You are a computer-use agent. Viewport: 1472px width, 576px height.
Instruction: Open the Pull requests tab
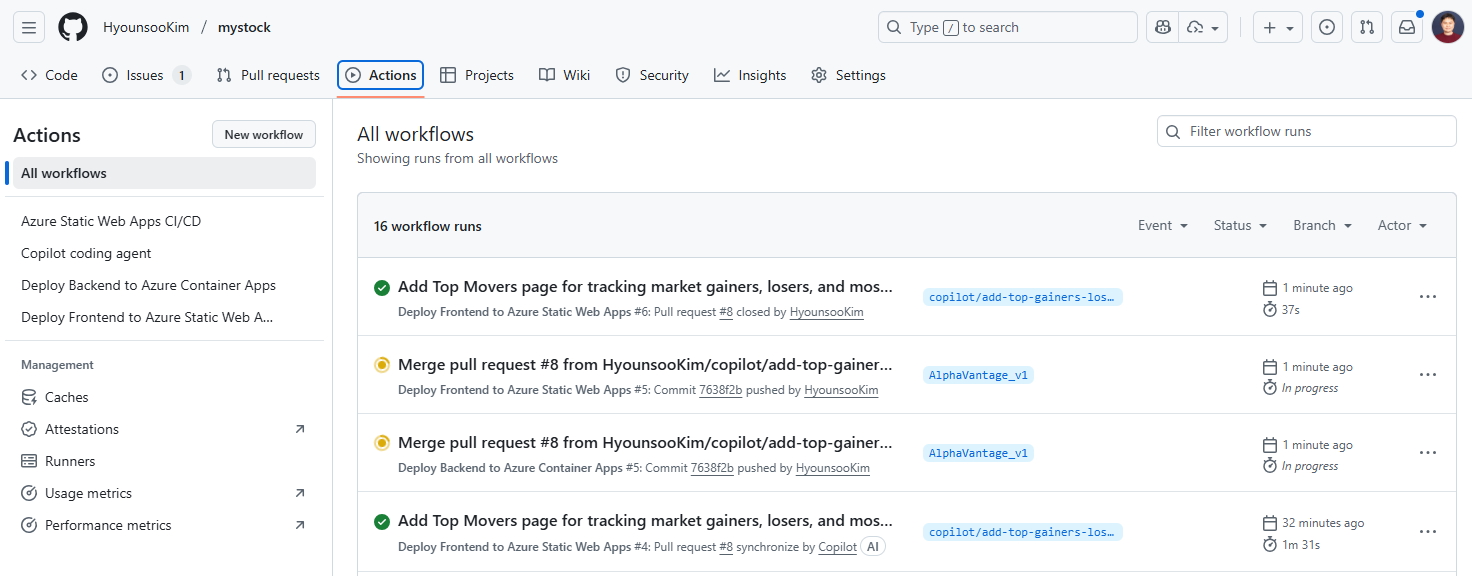tap(268, 75)
